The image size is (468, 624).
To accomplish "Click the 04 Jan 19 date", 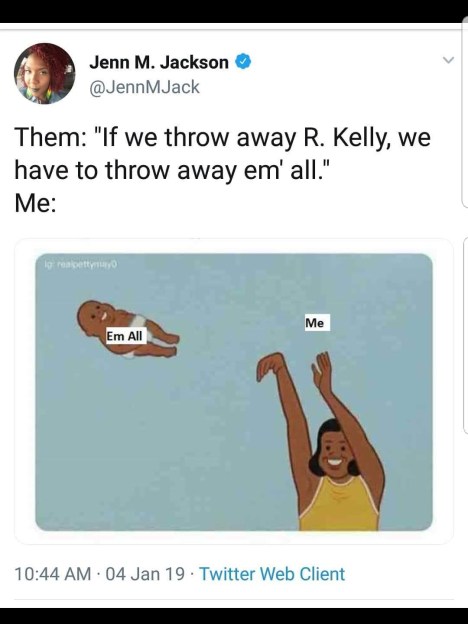I will (145, 574).
